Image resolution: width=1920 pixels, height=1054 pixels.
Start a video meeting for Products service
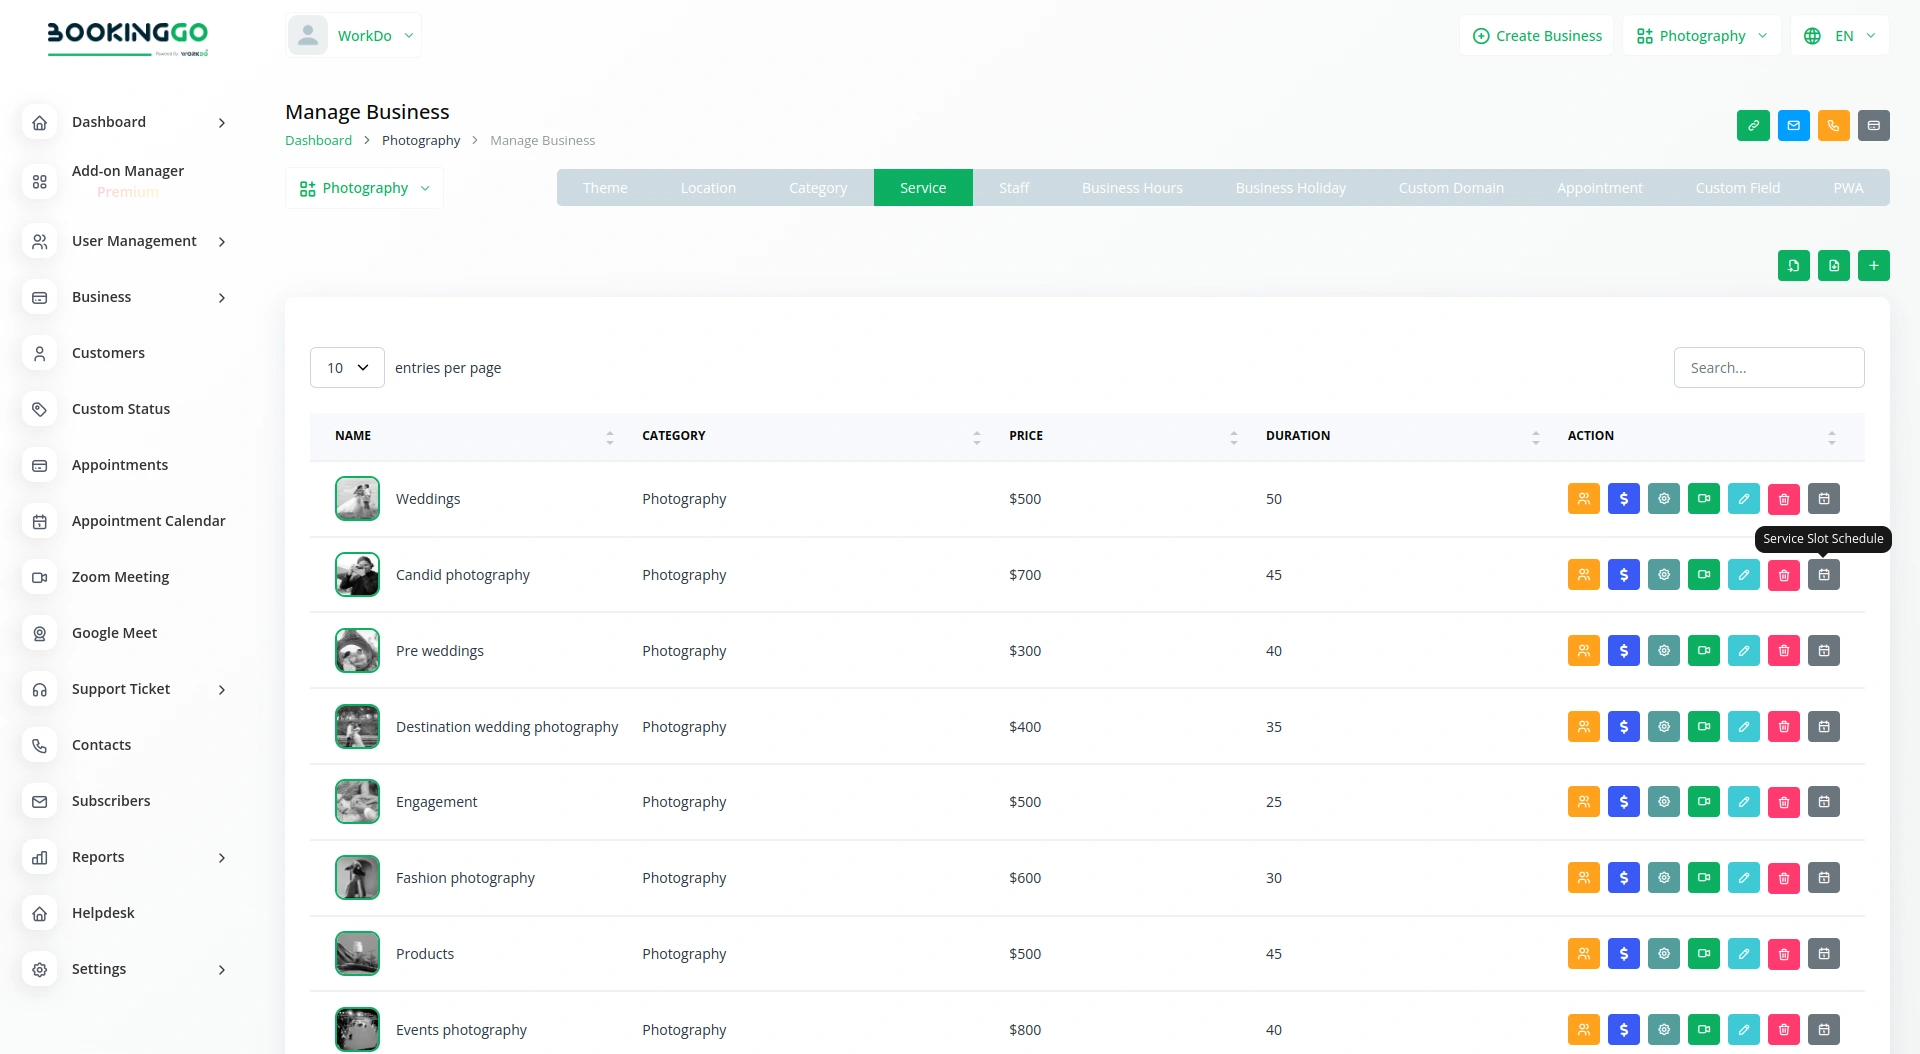(x=1703, y=953)
